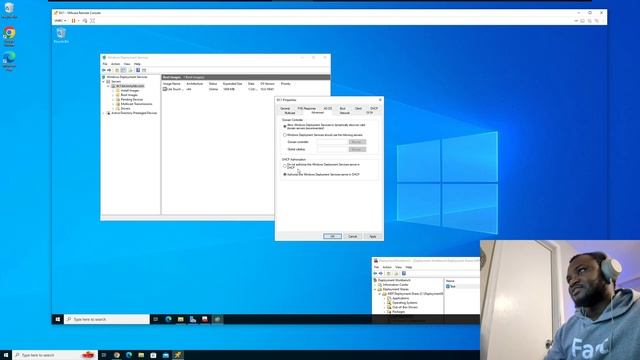This screenshot has width=640, height=360.
Task: Open Microsoft Edge desktop icon on host
Action: point(9,61)
